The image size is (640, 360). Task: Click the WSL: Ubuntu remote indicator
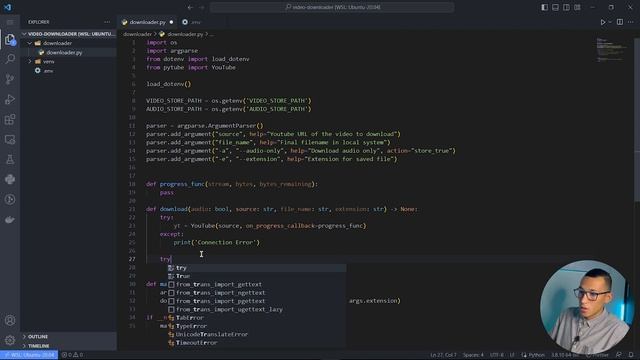(x=29, y=355)
